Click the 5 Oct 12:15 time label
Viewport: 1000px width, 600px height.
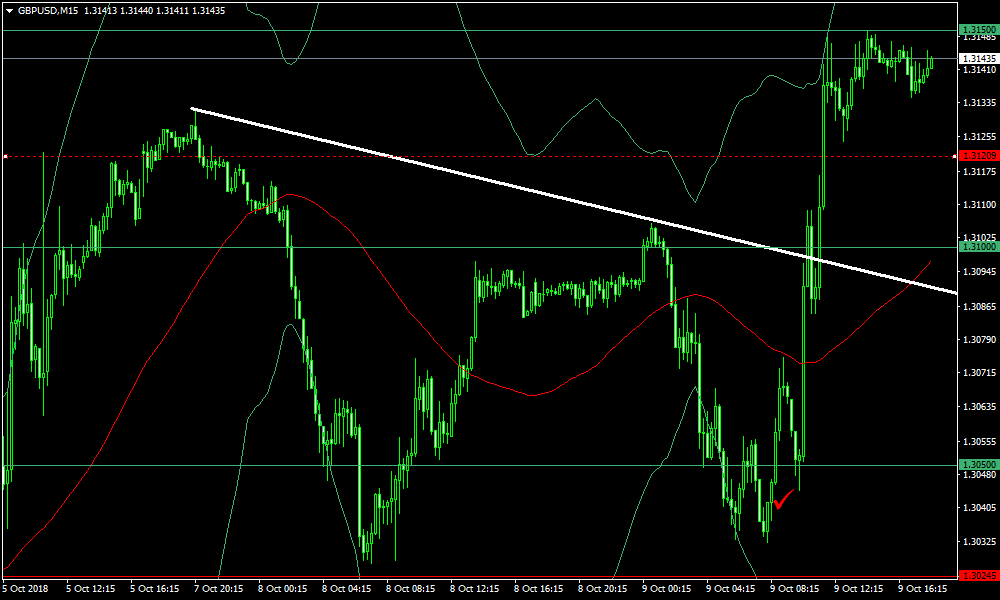(x=91, y=589)
